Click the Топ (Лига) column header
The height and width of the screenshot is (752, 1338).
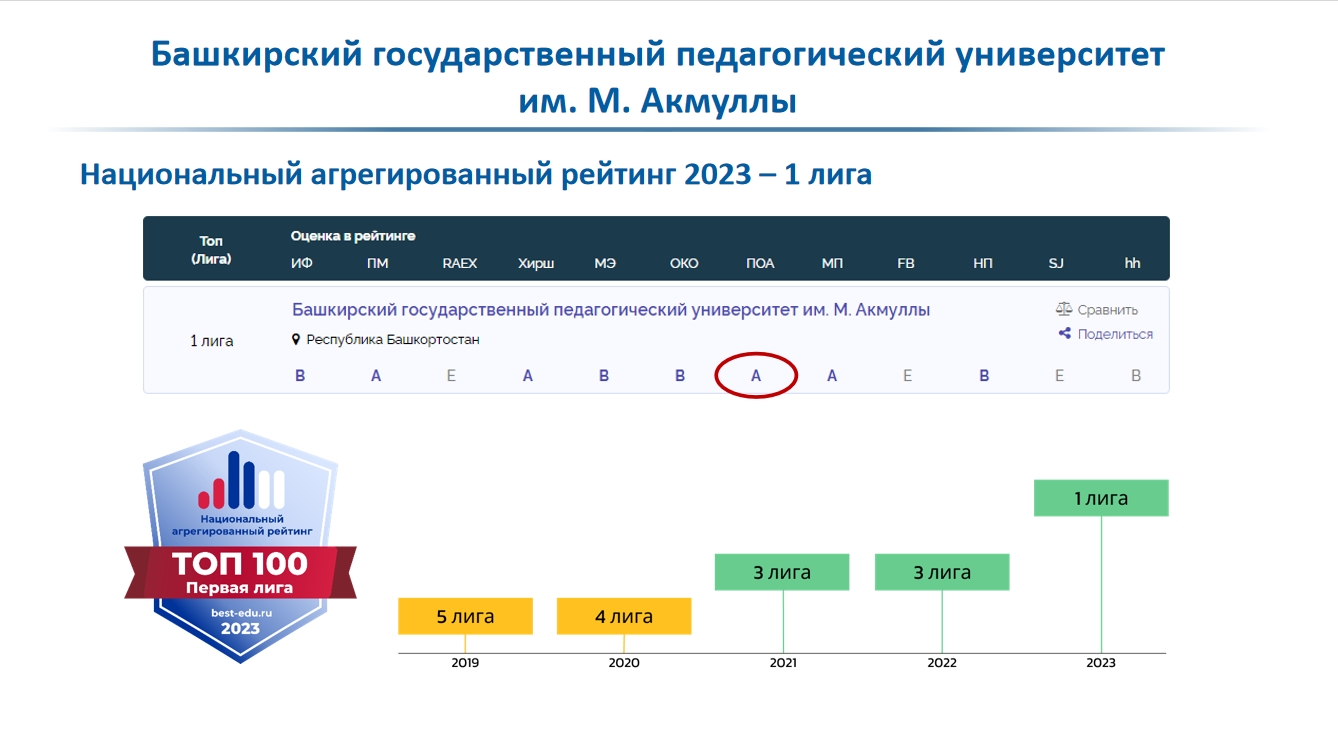[x=211, y=250]
